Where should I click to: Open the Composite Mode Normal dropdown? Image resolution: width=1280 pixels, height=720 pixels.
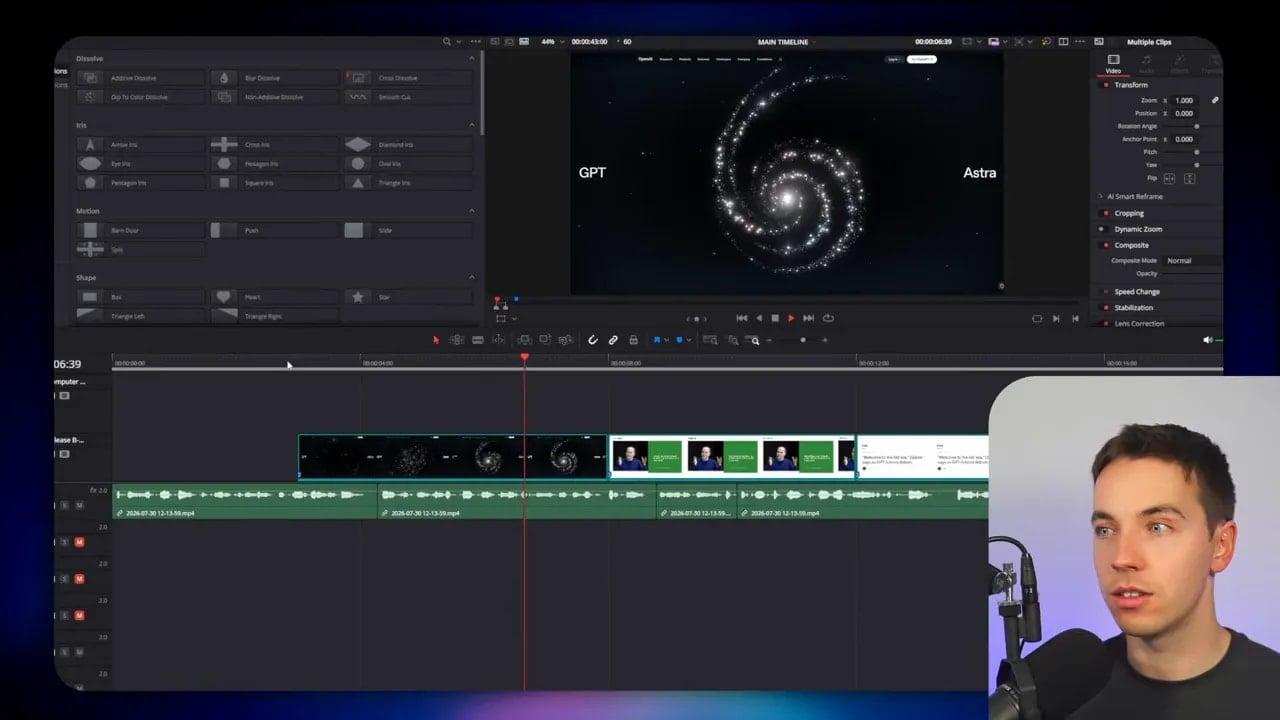(x=1190, y=261)
